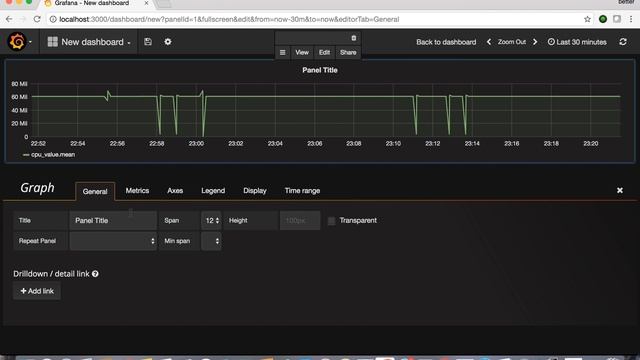Click the save dashboard disk icon
This screenshot has height=360, width=640.
148,42
